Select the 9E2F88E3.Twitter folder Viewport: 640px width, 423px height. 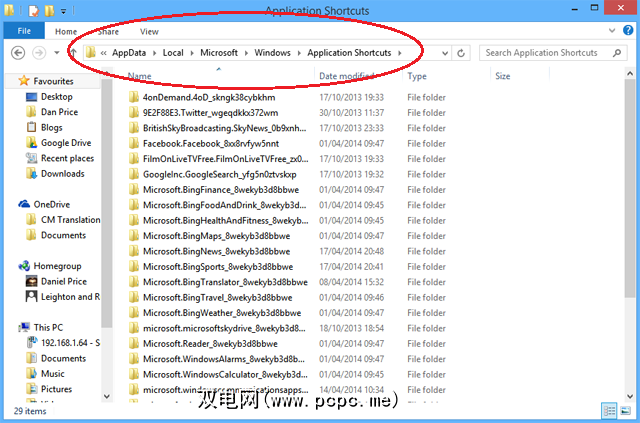210,113
